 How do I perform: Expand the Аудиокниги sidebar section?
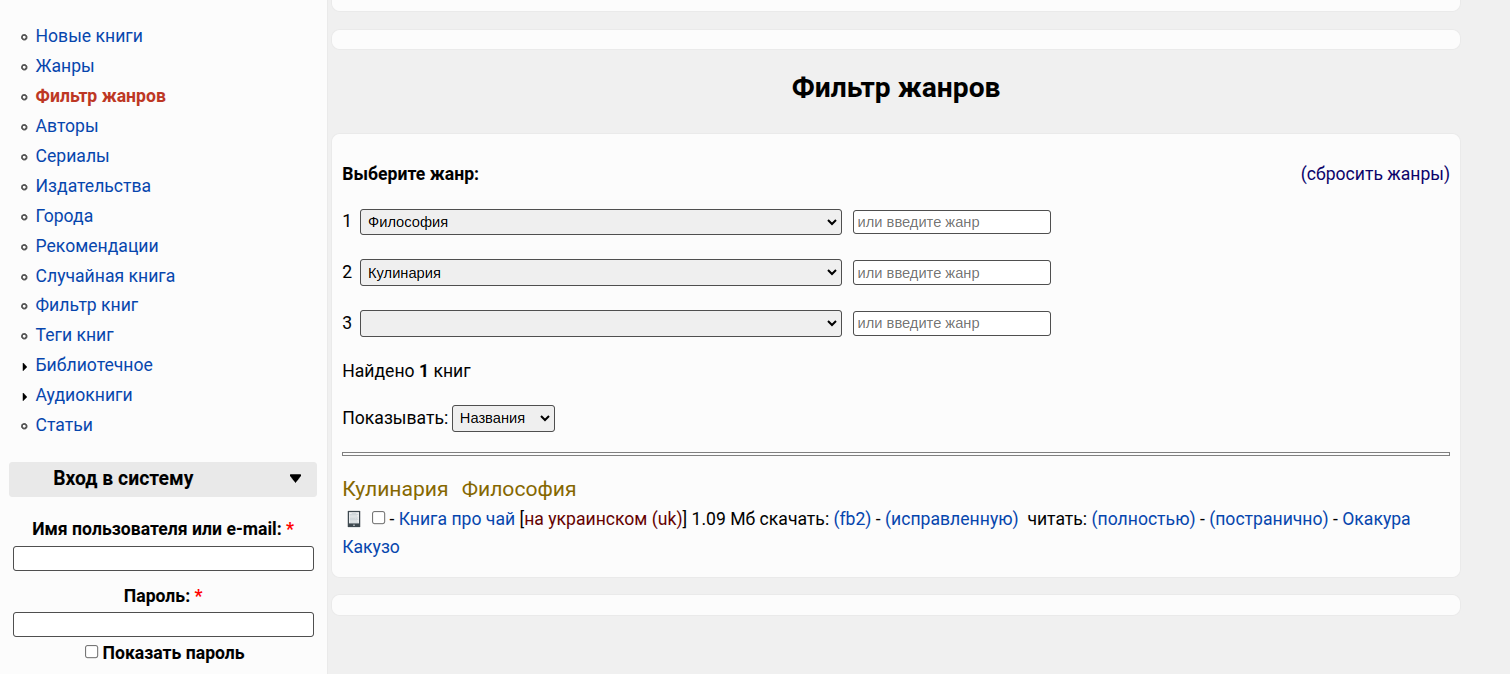click(84, 395)
